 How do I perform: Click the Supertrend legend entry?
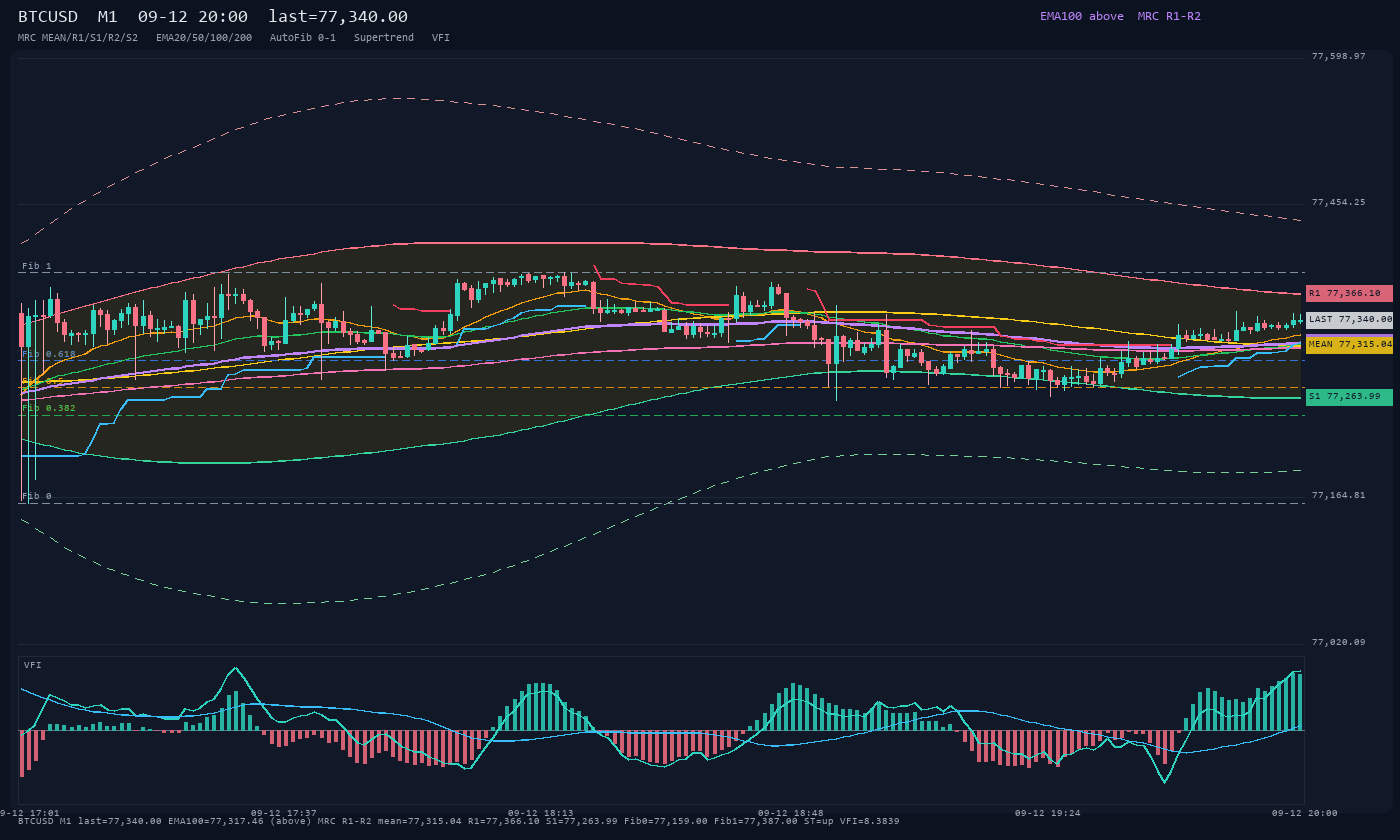(384, 37)
